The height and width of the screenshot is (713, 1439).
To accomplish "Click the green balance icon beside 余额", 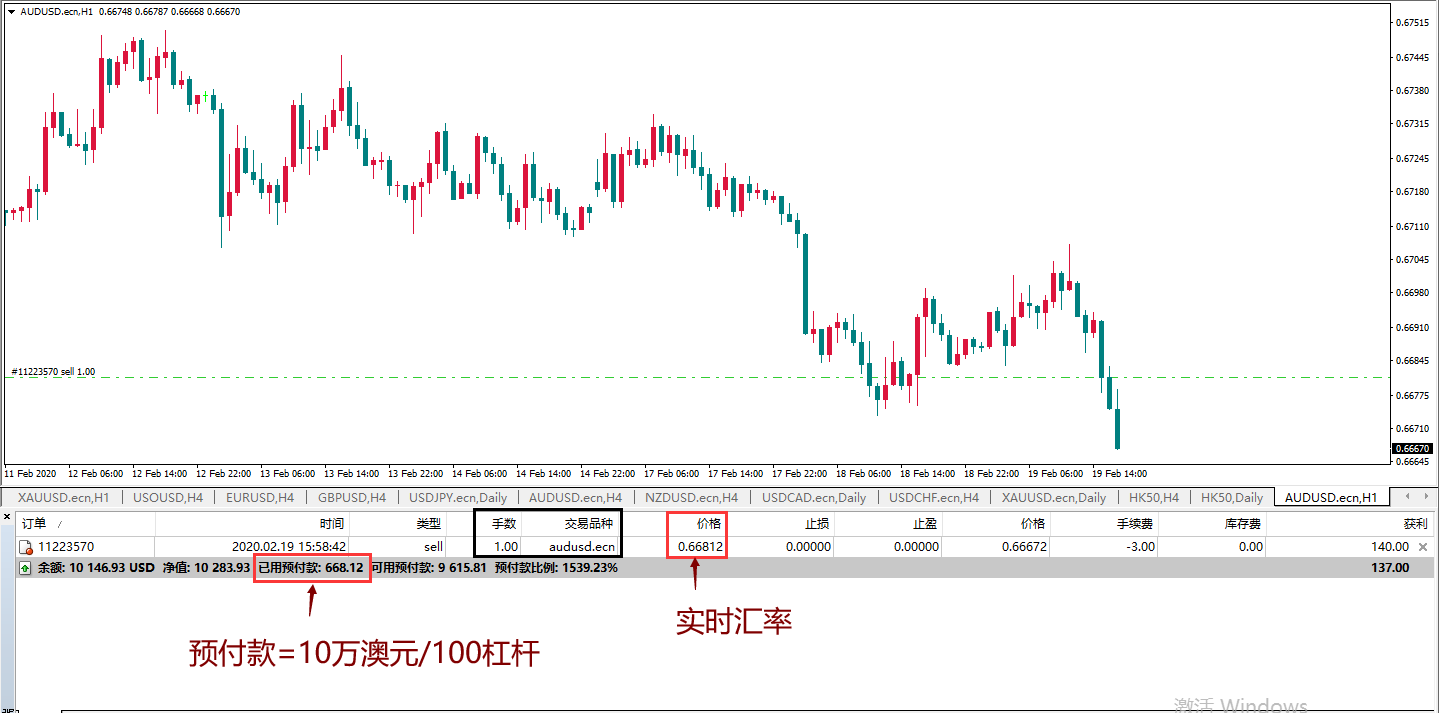I will coord(26,568).
